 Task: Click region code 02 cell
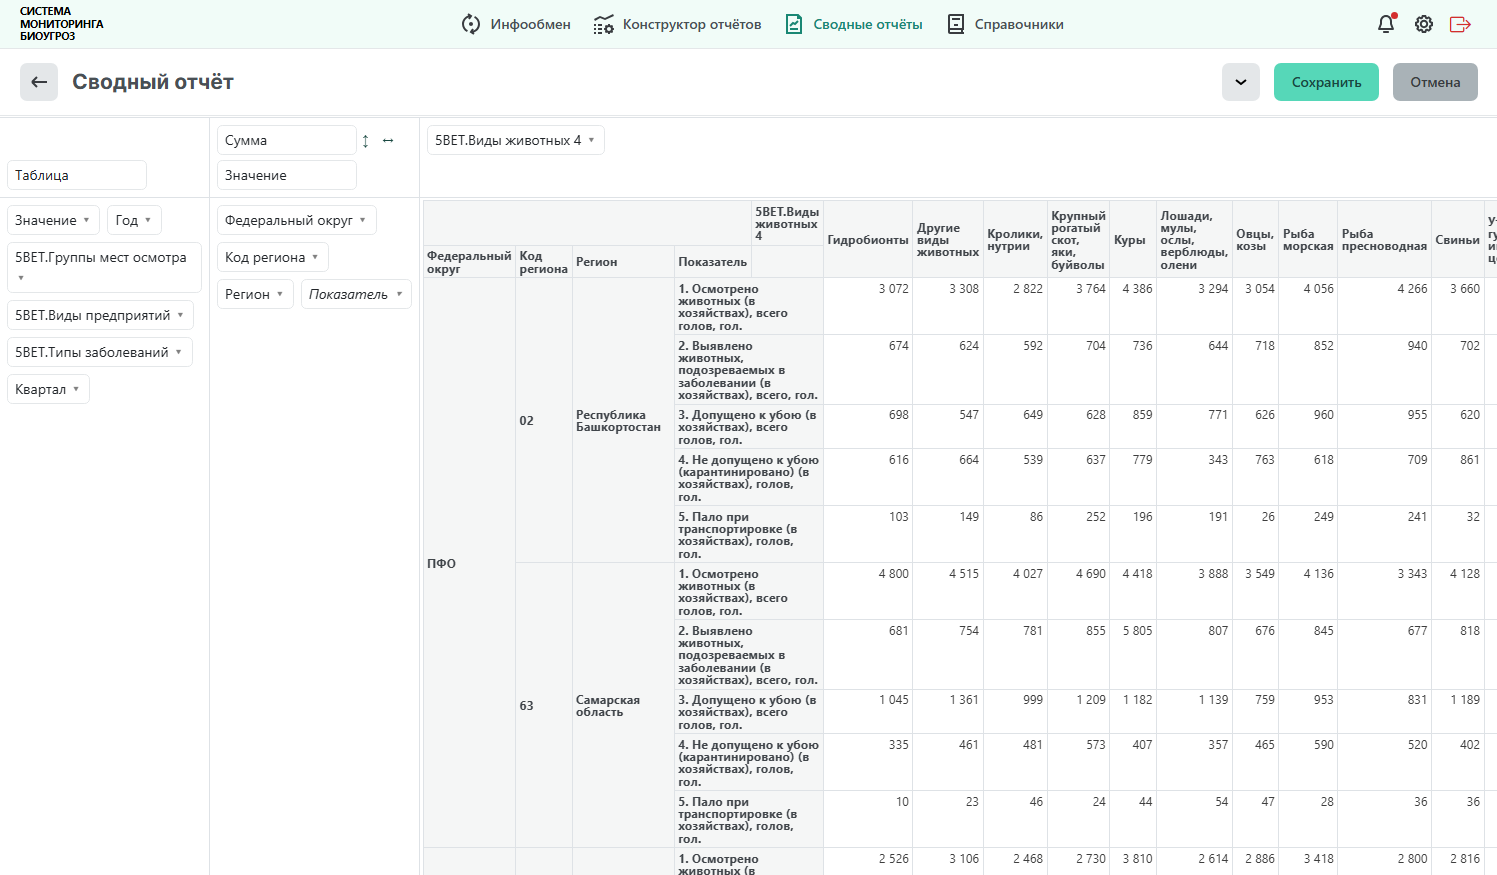(x=544, y=421)
